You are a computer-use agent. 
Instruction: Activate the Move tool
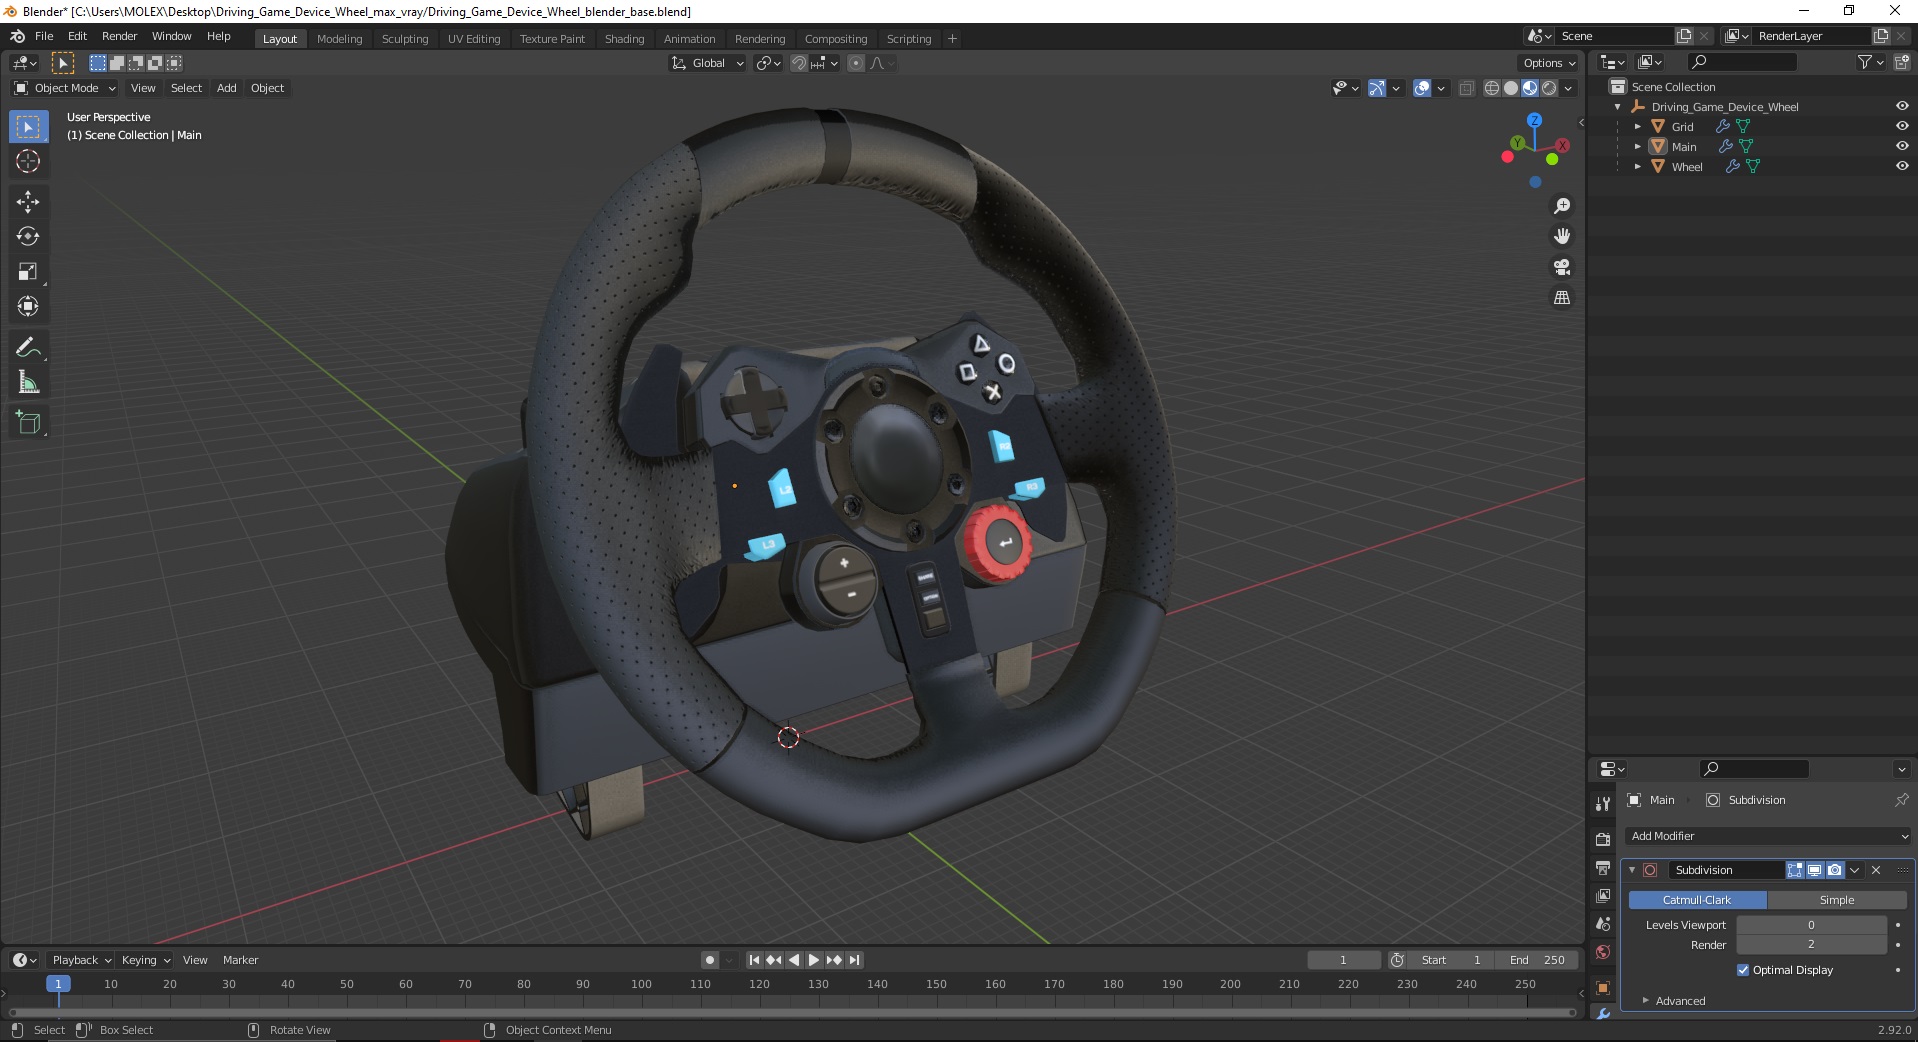(x=28, y=201)
